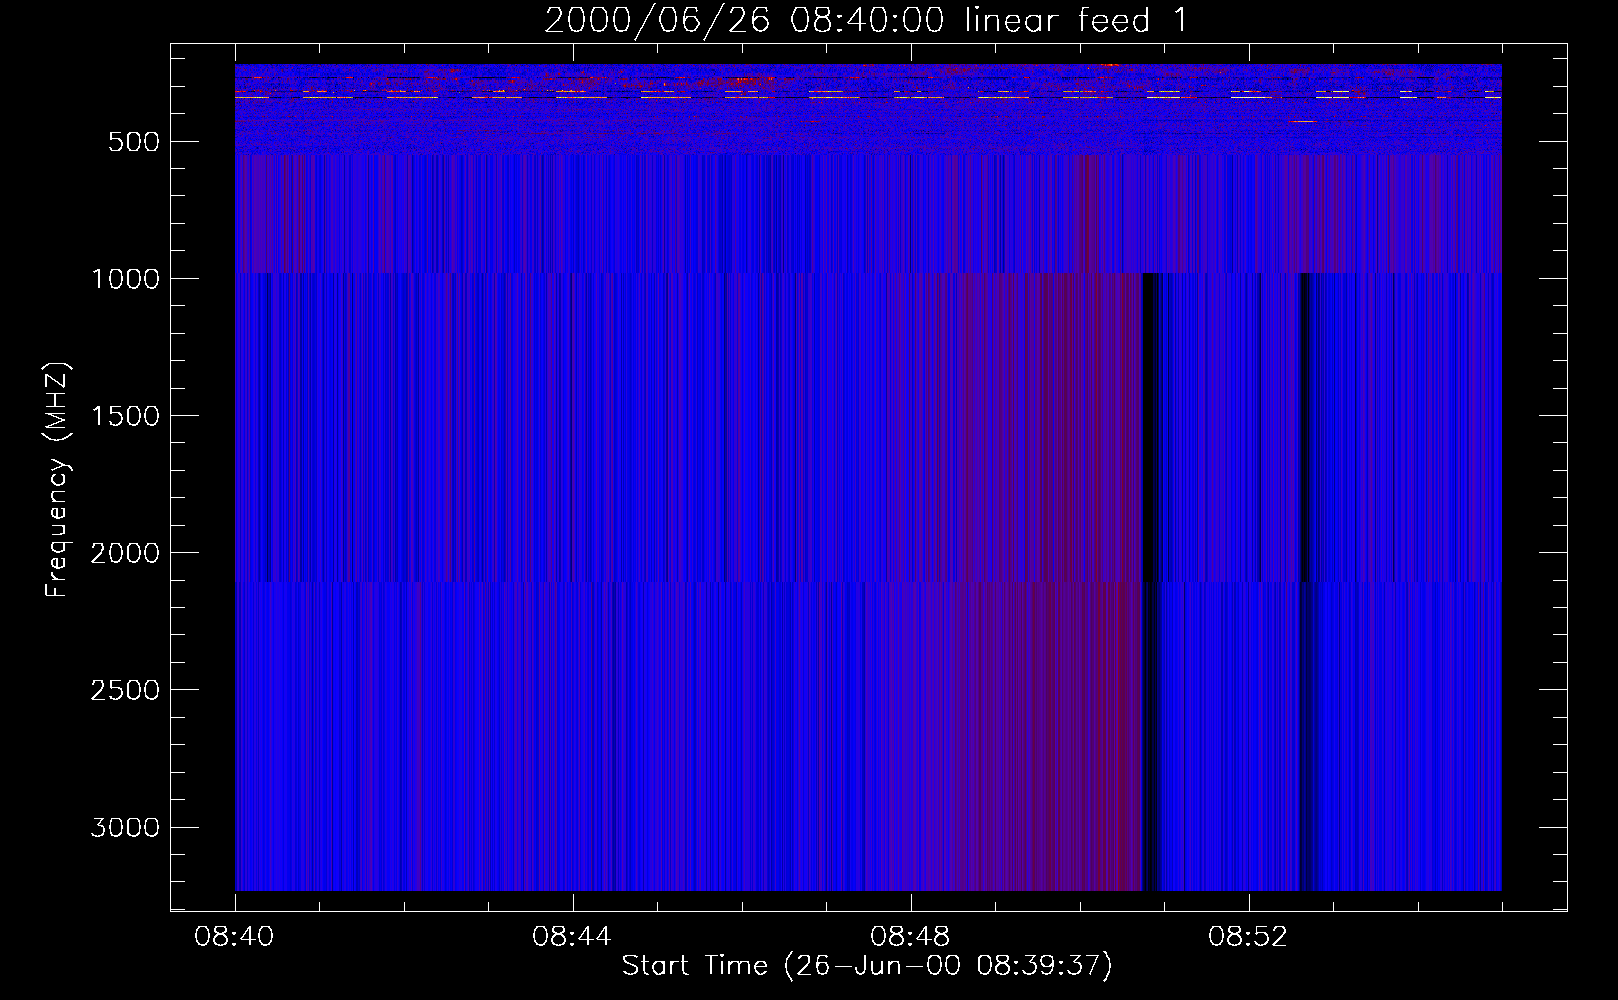The height and width of the screenshot is (1000, 1618).
Task: Click the plot title "2000/06/26 08:40:00 linear feed 1"
Action: coord(866,21)
